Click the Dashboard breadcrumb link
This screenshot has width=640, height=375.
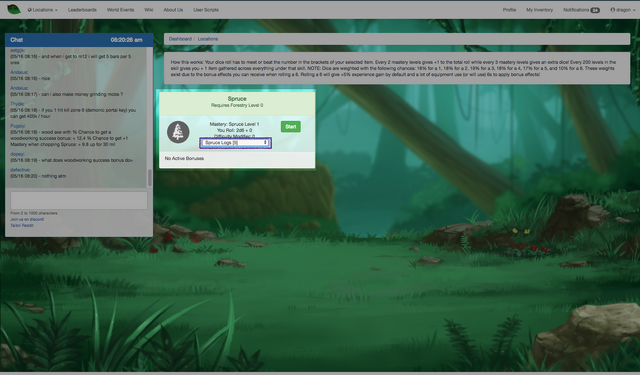[x=180, y=39]
